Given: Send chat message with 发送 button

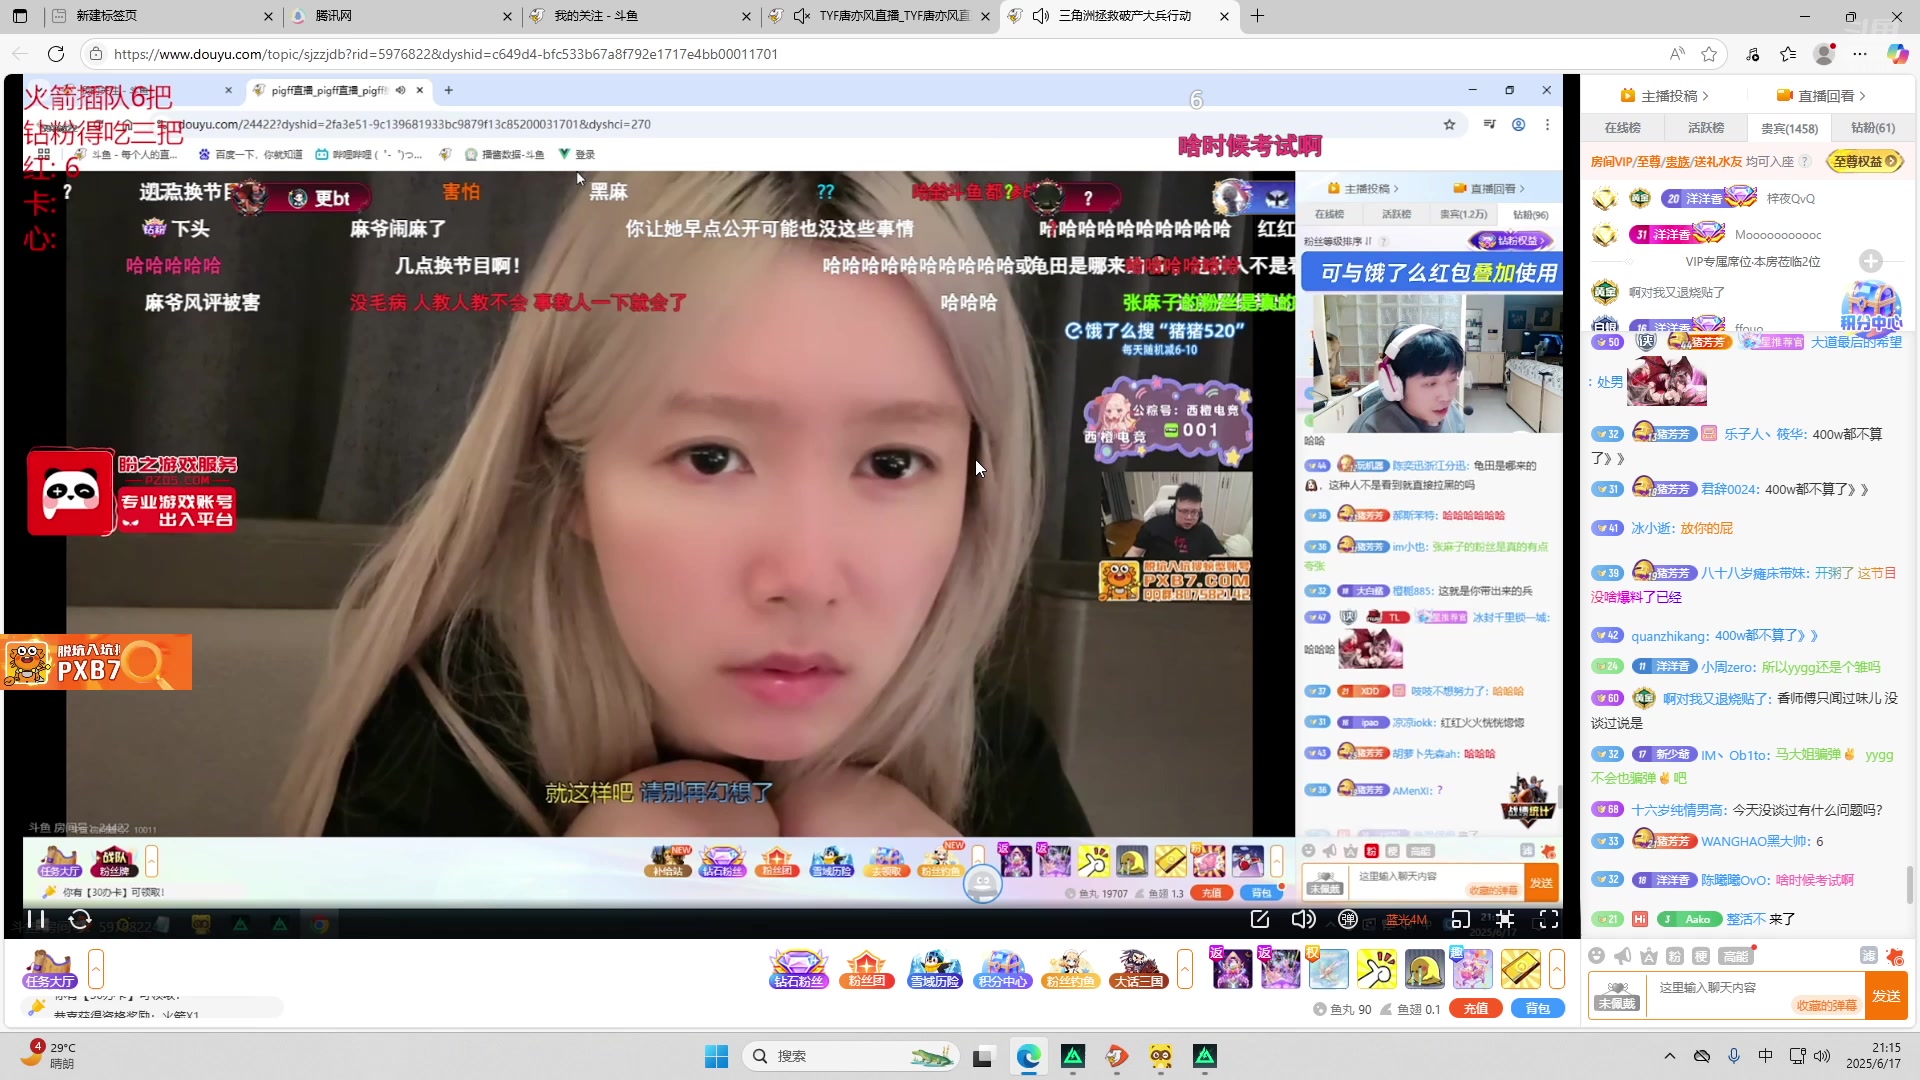Looking at the screenshot, I should pos(1886,996).
